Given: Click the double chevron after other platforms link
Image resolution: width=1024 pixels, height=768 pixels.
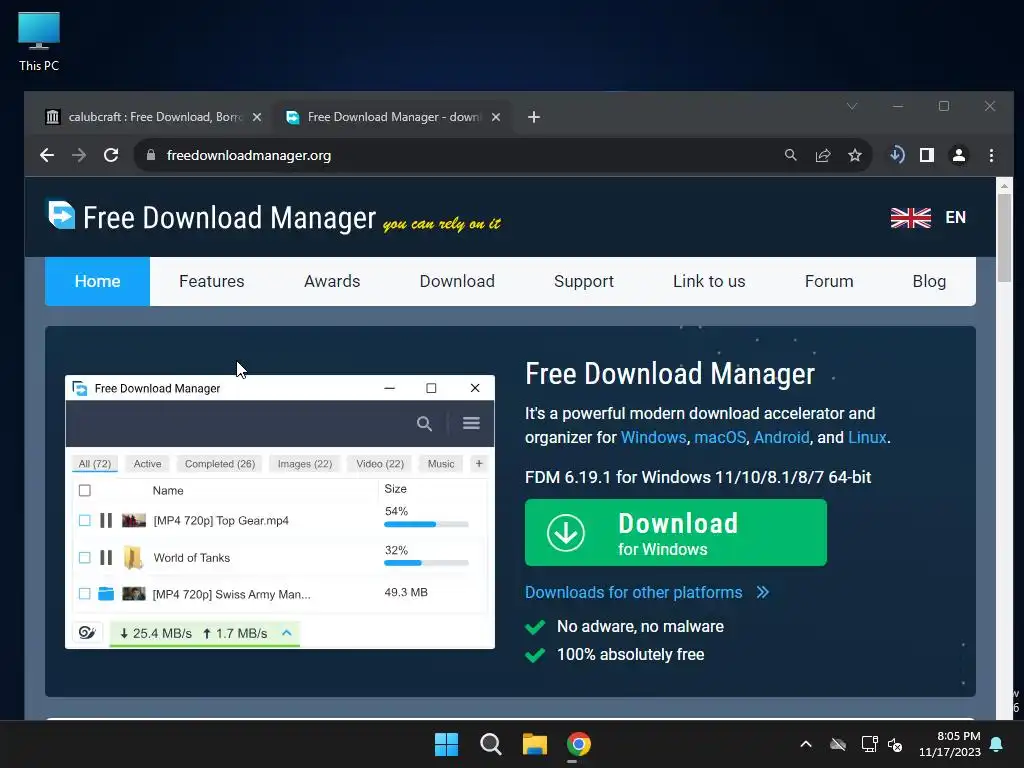Looking at the screenshot, I should click(x=763, y=592).
